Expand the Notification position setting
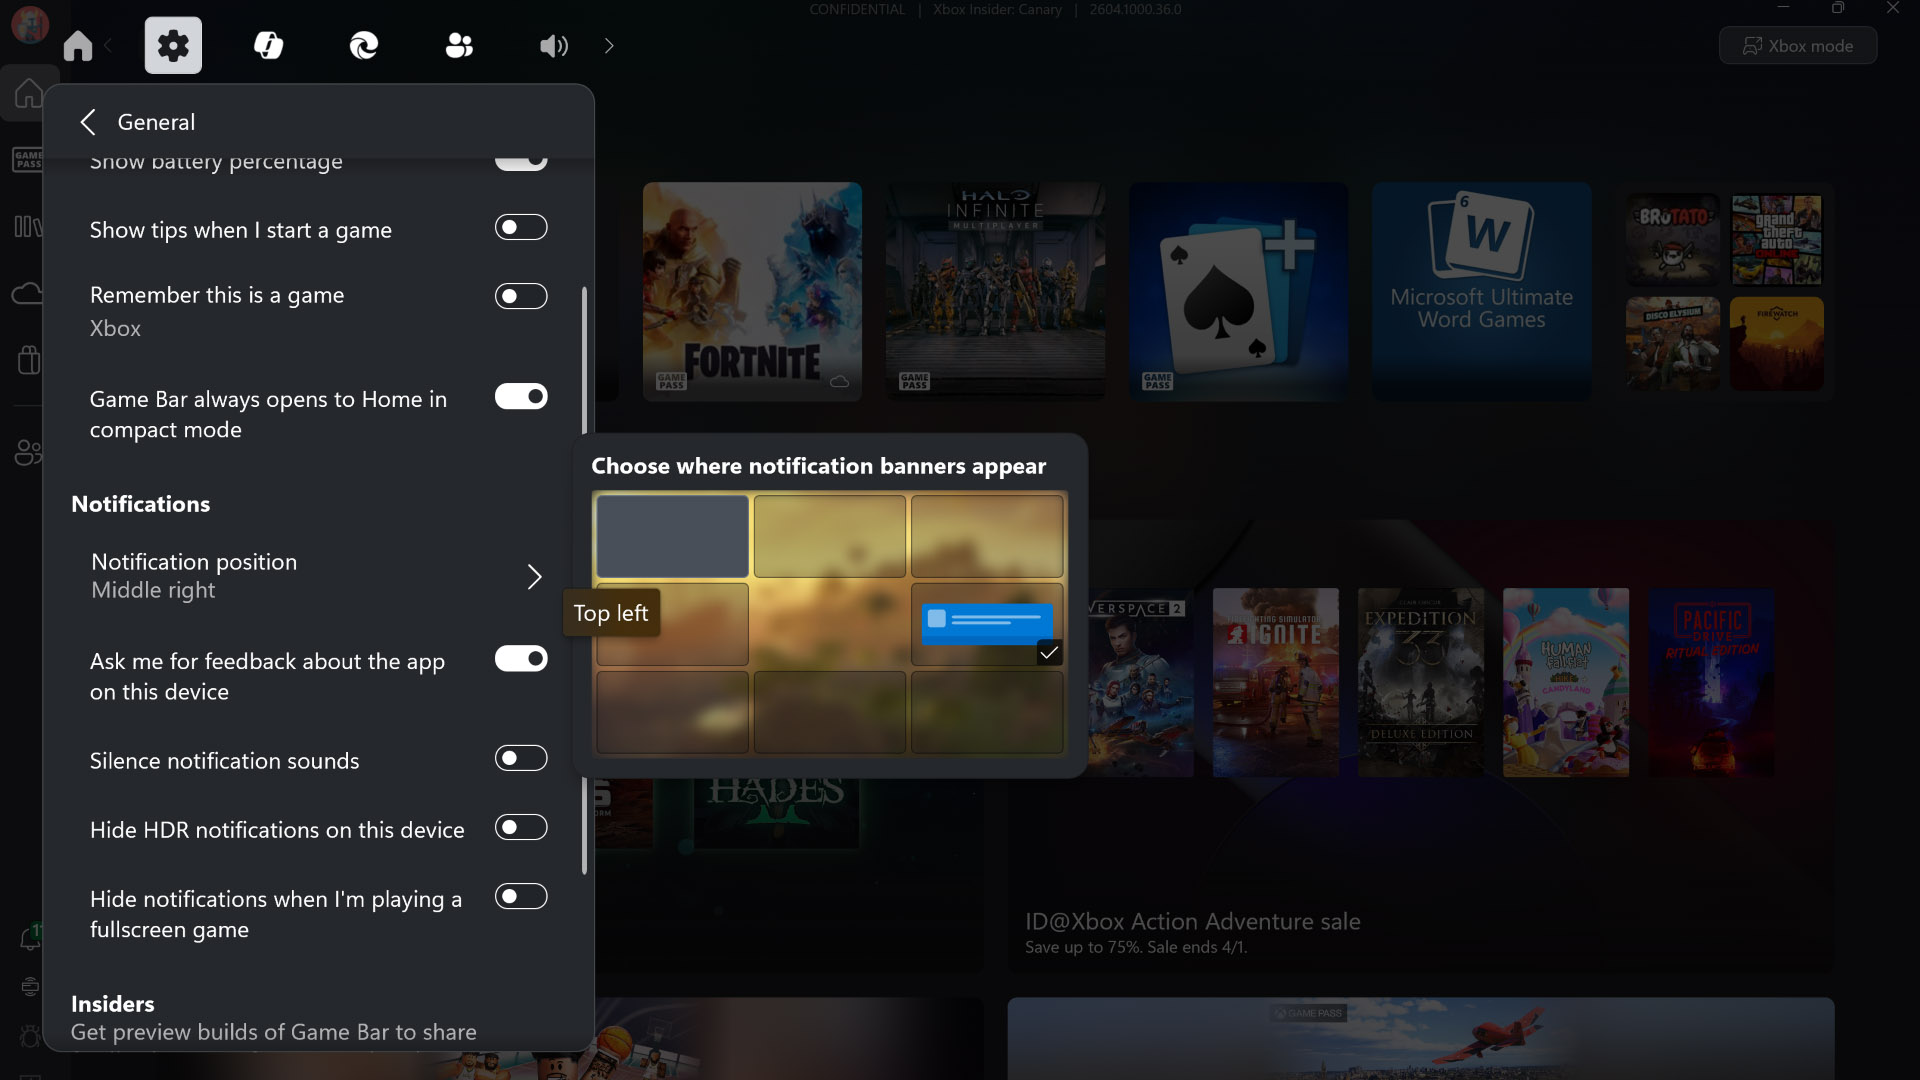Image resolution: width=1920 pixels, height=1080 pixels. pyautogui.click(x=534, y=577)
